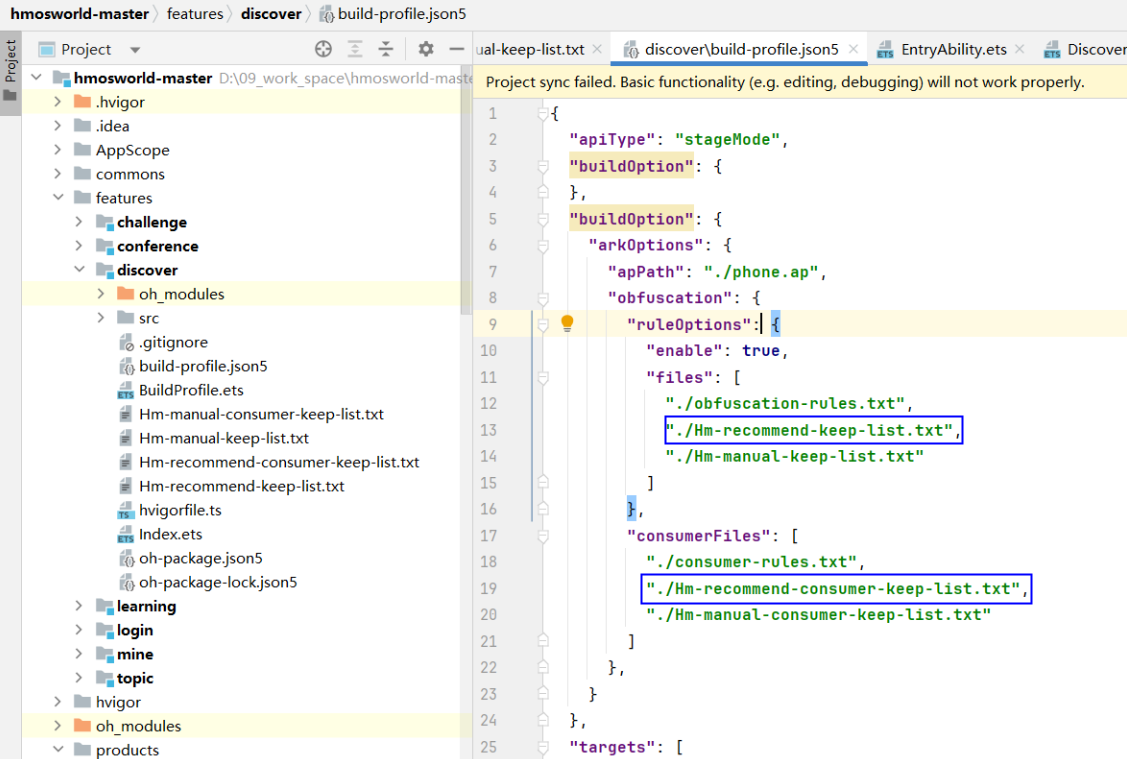Click the locate current file target icon

323,49
